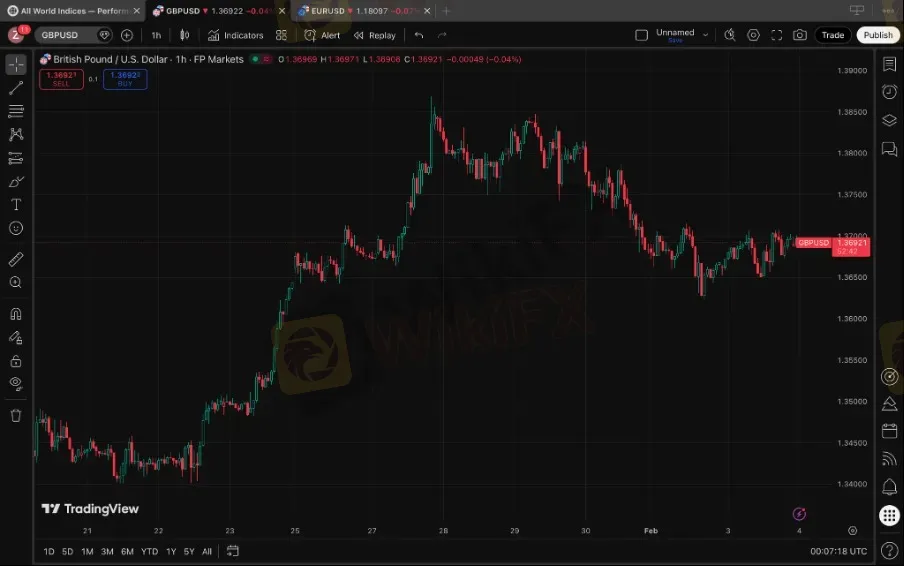The width and height of the screenshot is (904, 566).
Task: Take a chart snapshot with camera icon
Action: tap(799, 35)
